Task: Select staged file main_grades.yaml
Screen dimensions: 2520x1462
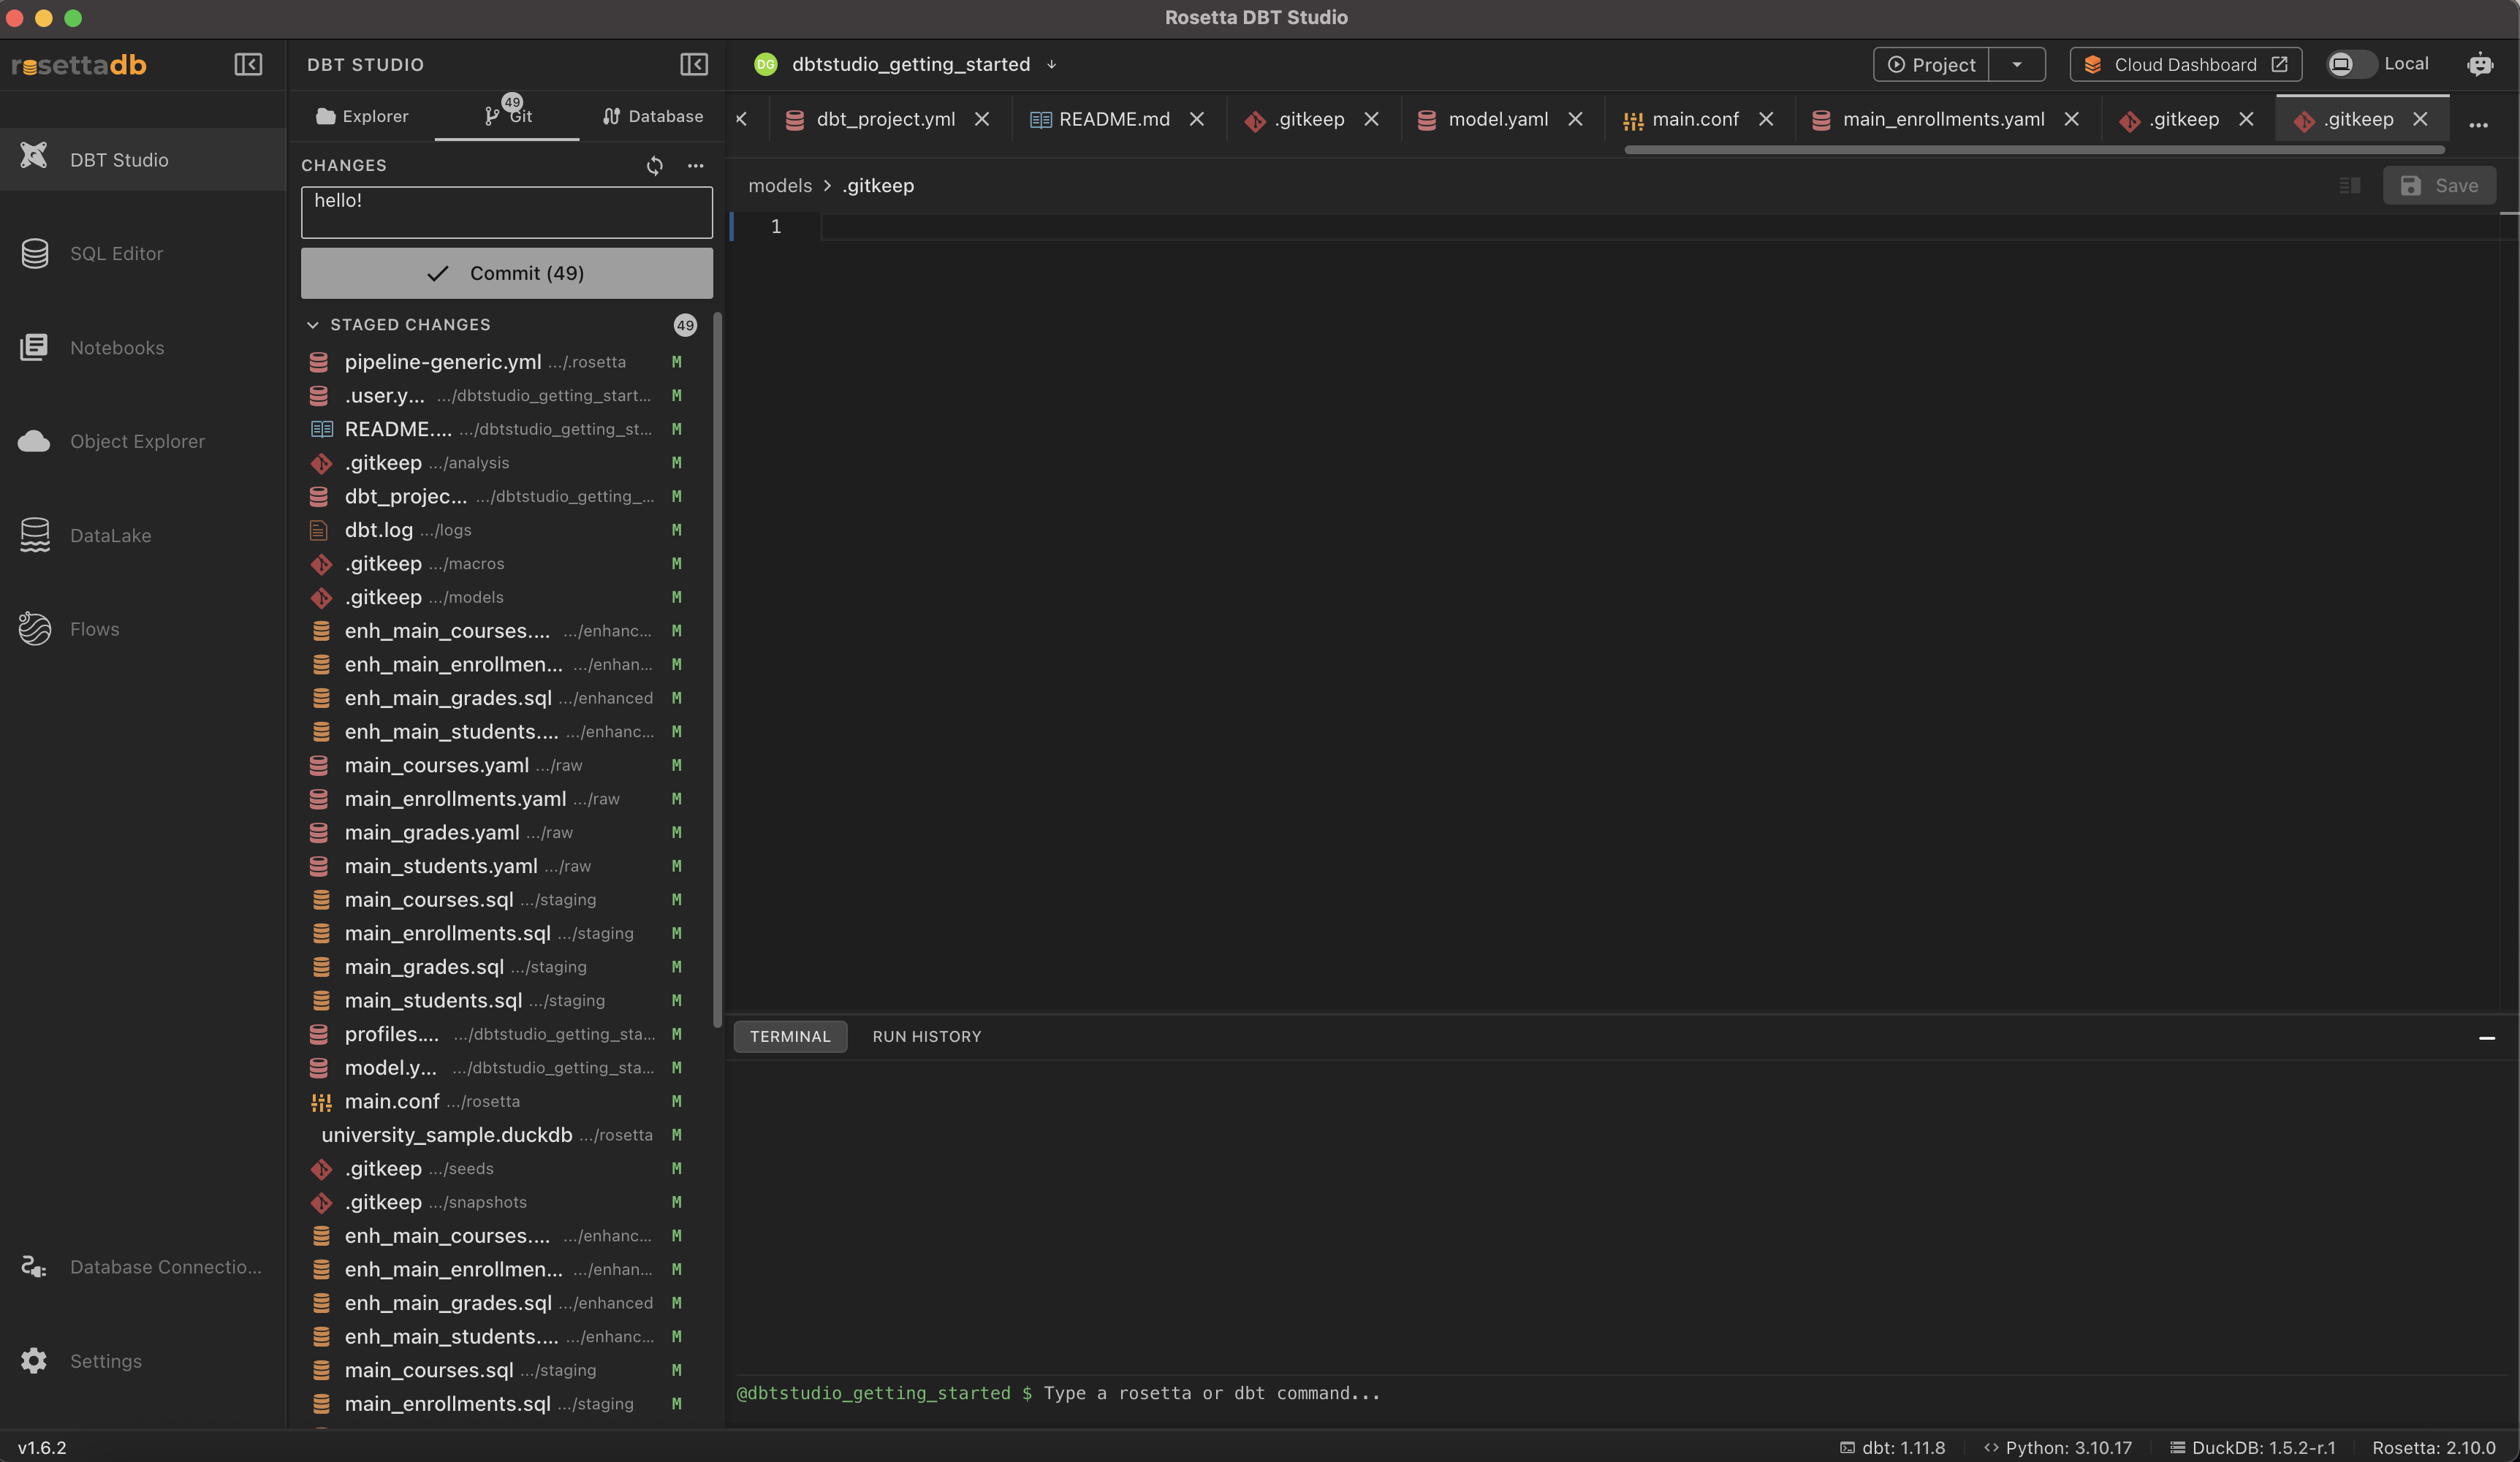Action: 499,832
